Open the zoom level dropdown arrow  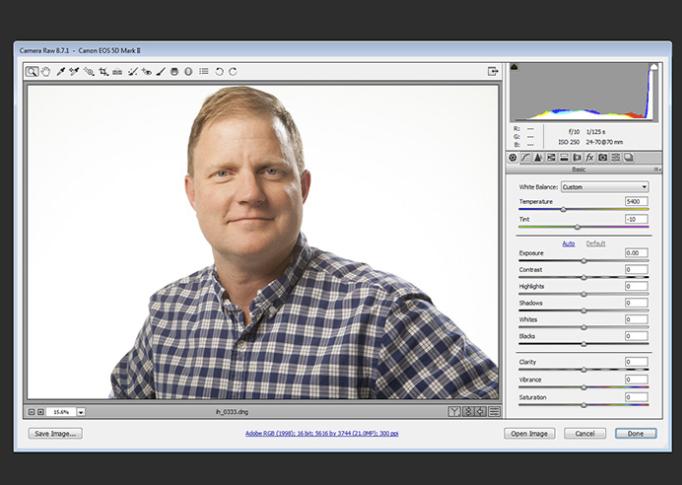[81, 412]
